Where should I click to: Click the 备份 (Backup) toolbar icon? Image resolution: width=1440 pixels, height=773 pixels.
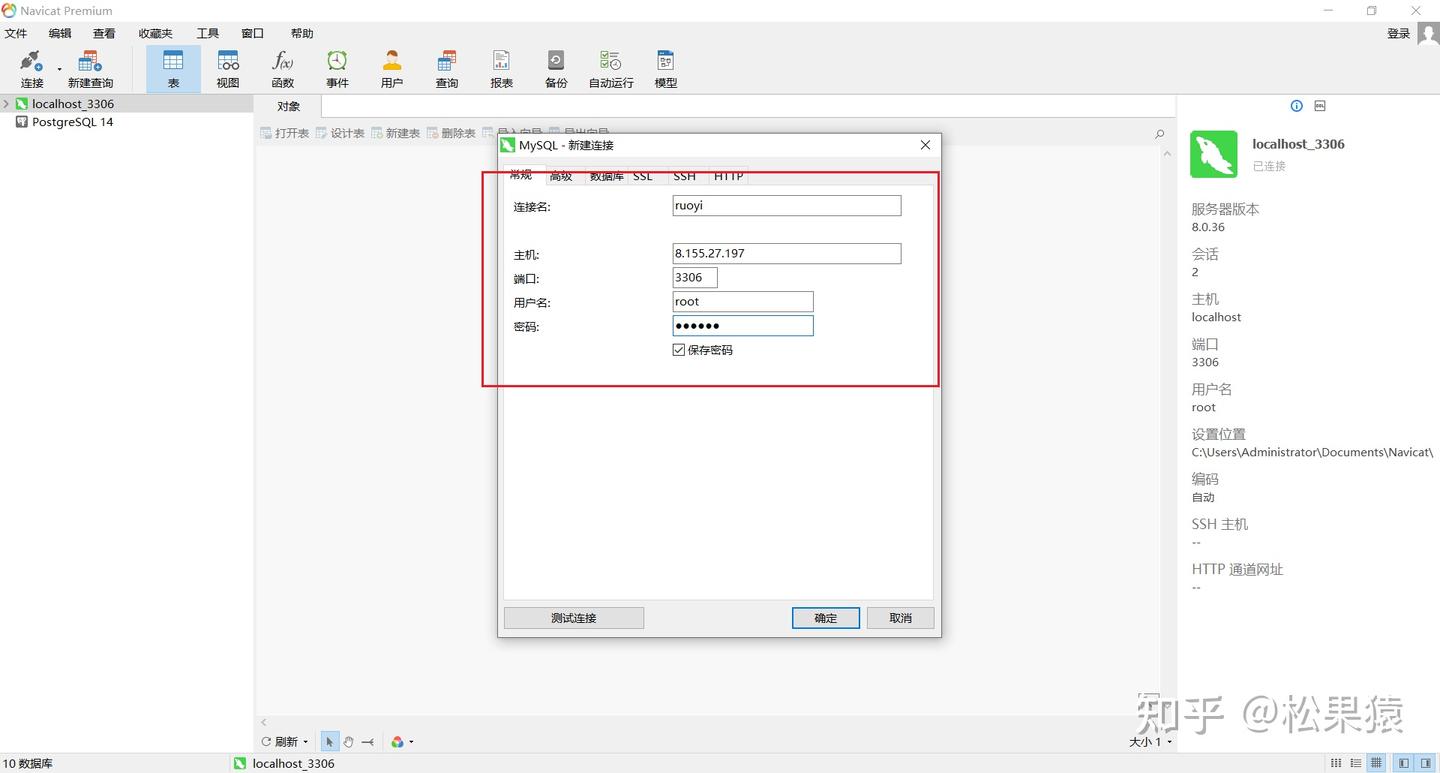click(x=556, y=69)
